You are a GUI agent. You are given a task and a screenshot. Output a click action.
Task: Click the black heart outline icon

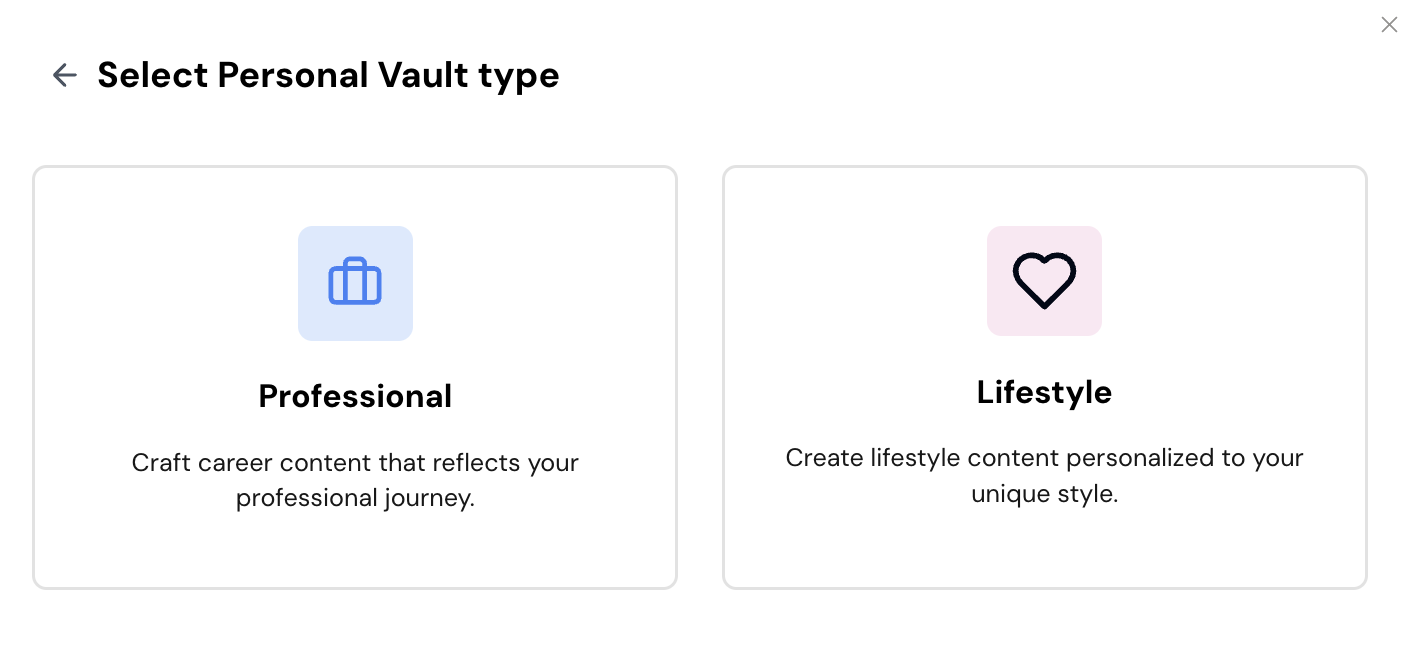[x=1044, y=281]
